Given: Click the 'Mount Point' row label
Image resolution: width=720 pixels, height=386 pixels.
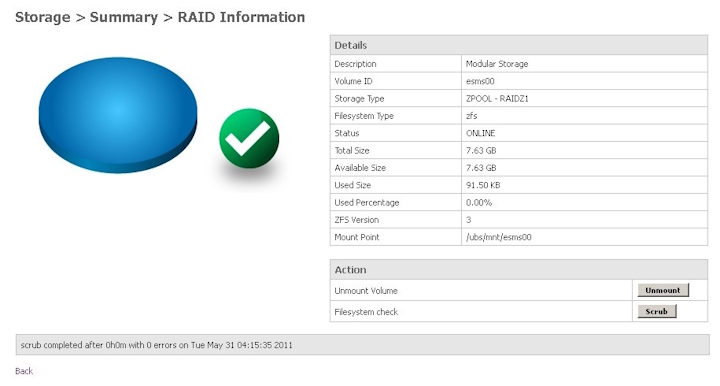Looking at the screenshot, I should (357, 237).
